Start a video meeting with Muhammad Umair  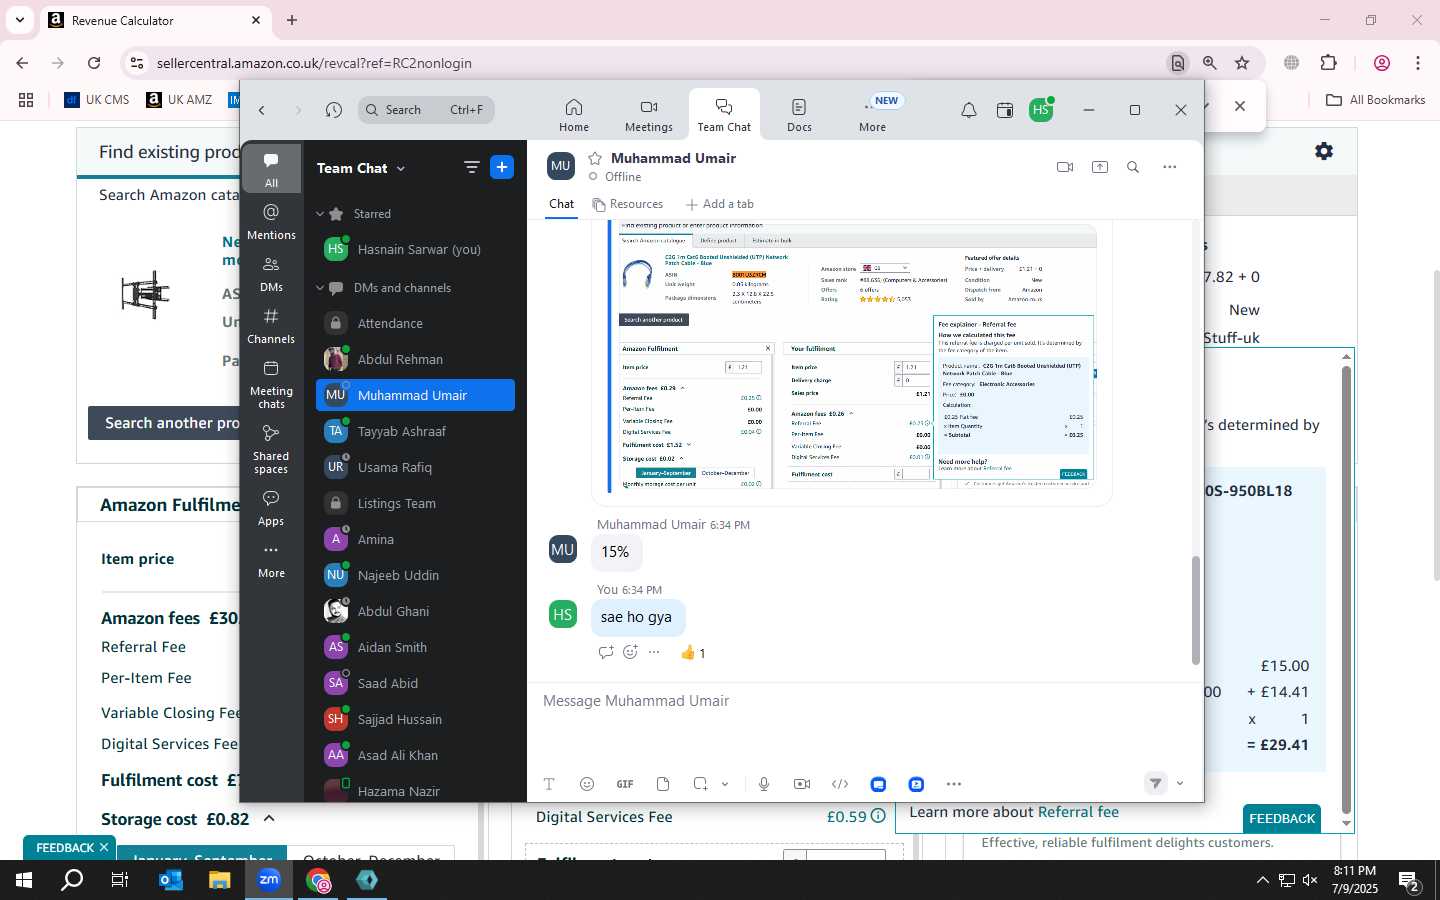coord(1065,167)
